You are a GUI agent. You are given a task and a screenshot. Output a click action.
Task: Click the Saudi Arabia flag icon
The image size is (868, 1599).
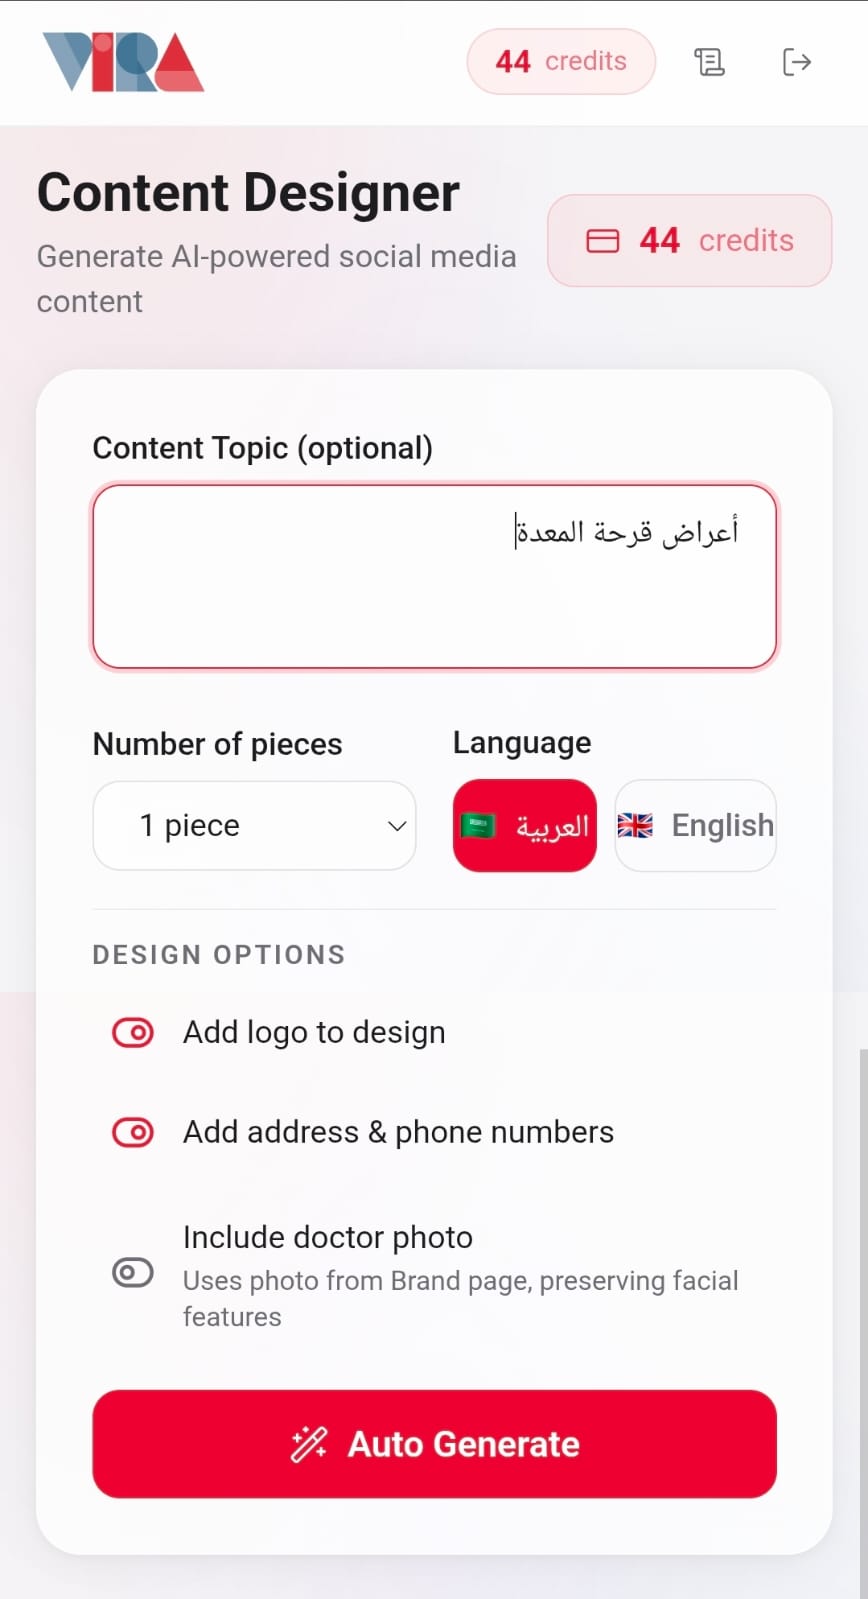(x=478, y=826)
